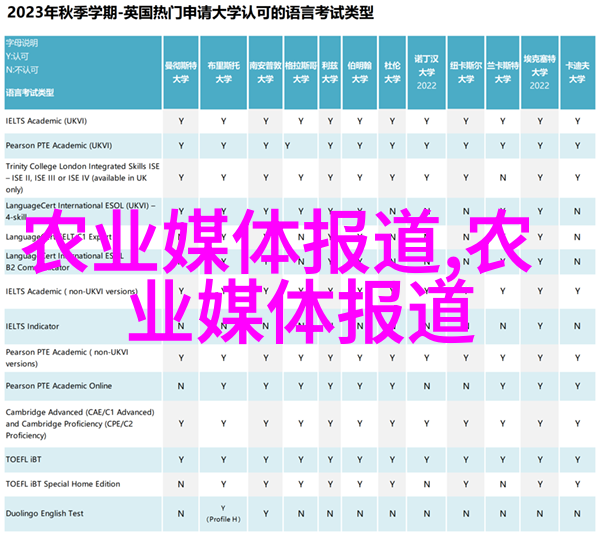Click Cardiff's N in the IELTS Indicator row

(577, 326)
